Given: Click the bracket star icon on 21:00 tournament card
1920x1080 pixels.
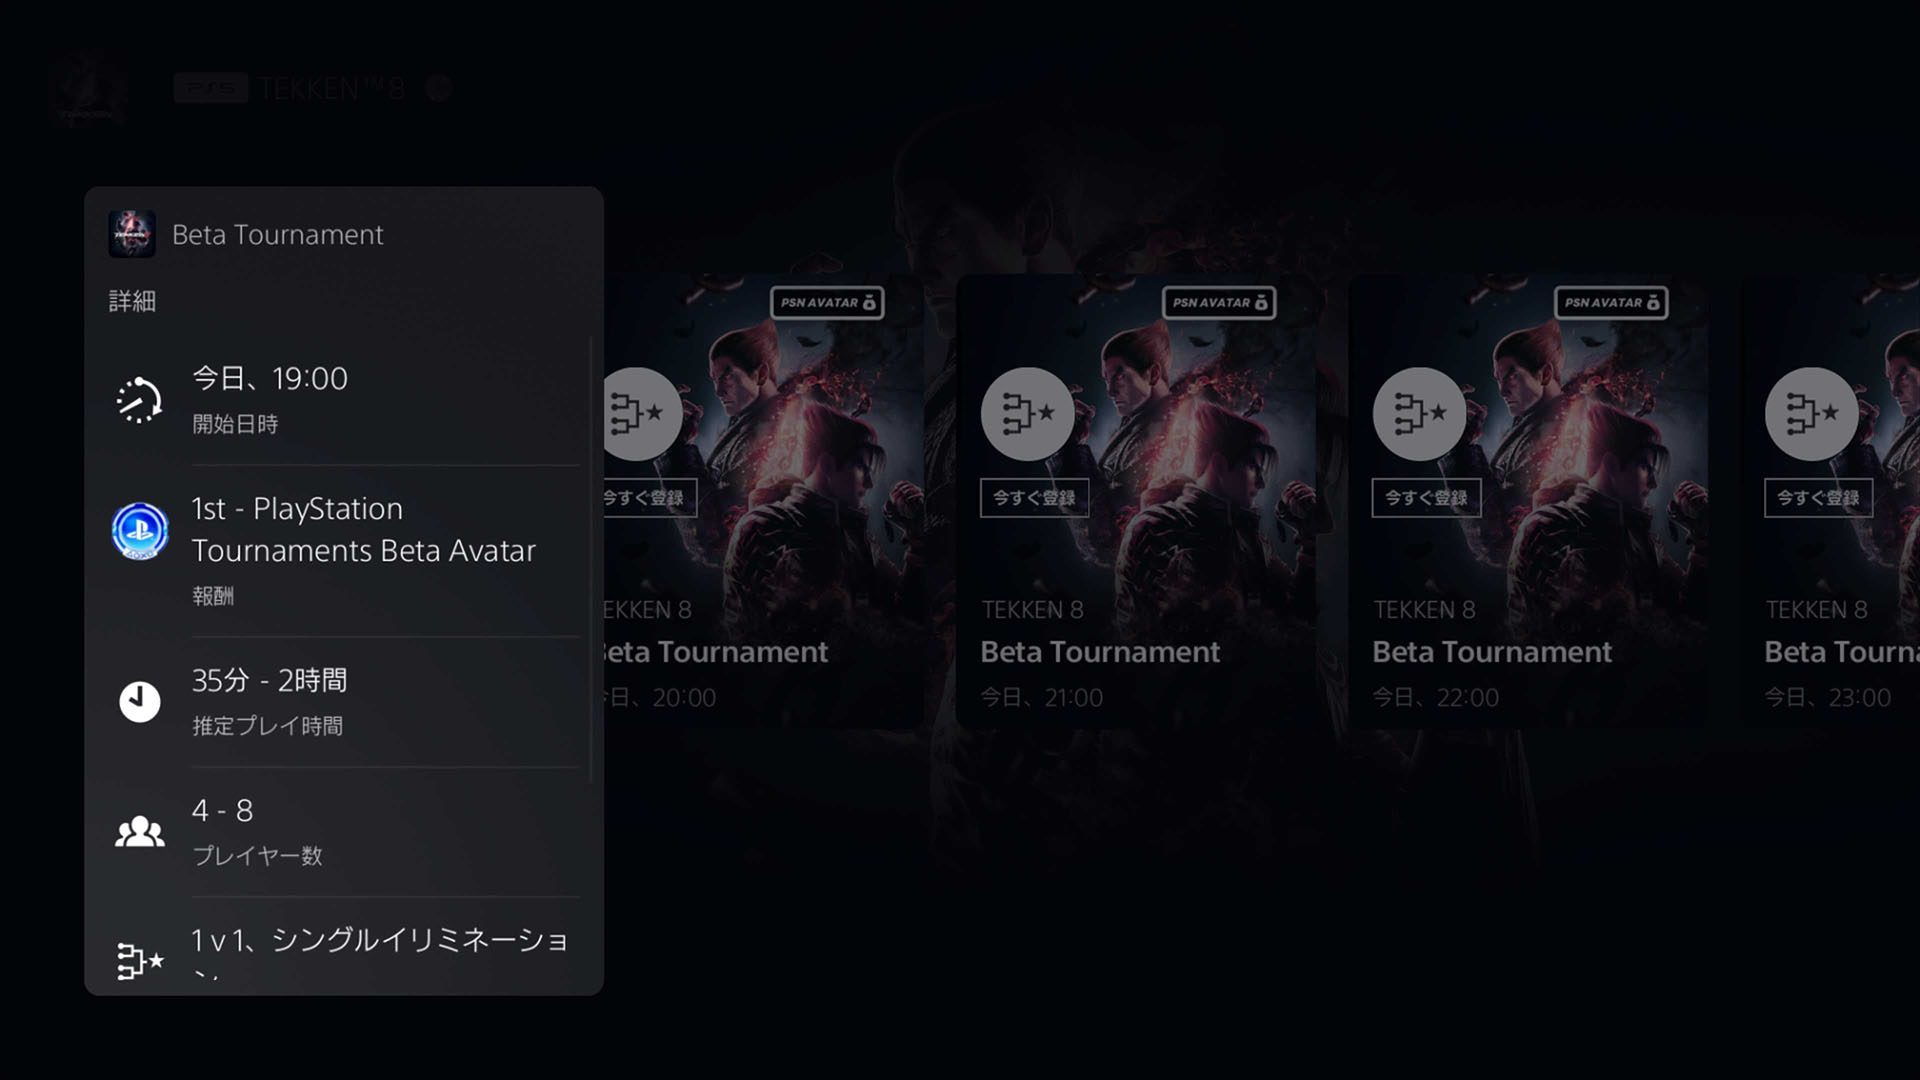Looking at the screenshot, I should [1027, 413].
